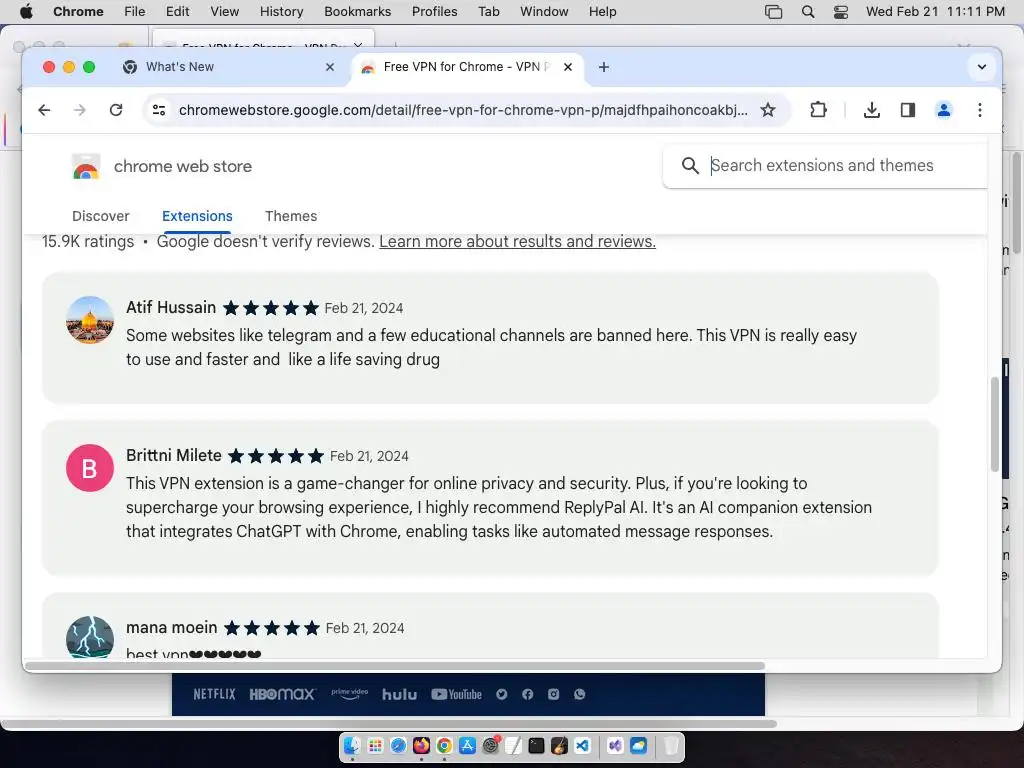
Task: Click the reviewer name mana moein
Action: tap(172, 628)
